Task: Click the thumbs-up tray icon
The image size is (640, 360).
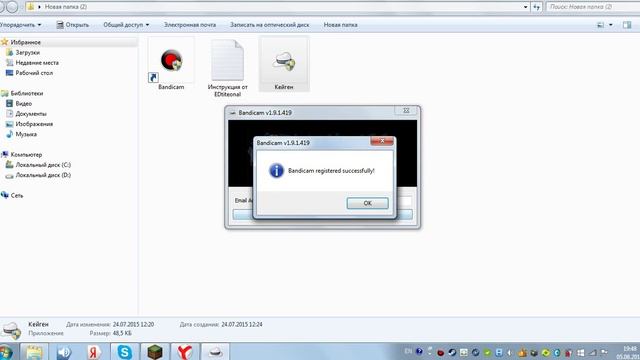Action: [522, 352]
